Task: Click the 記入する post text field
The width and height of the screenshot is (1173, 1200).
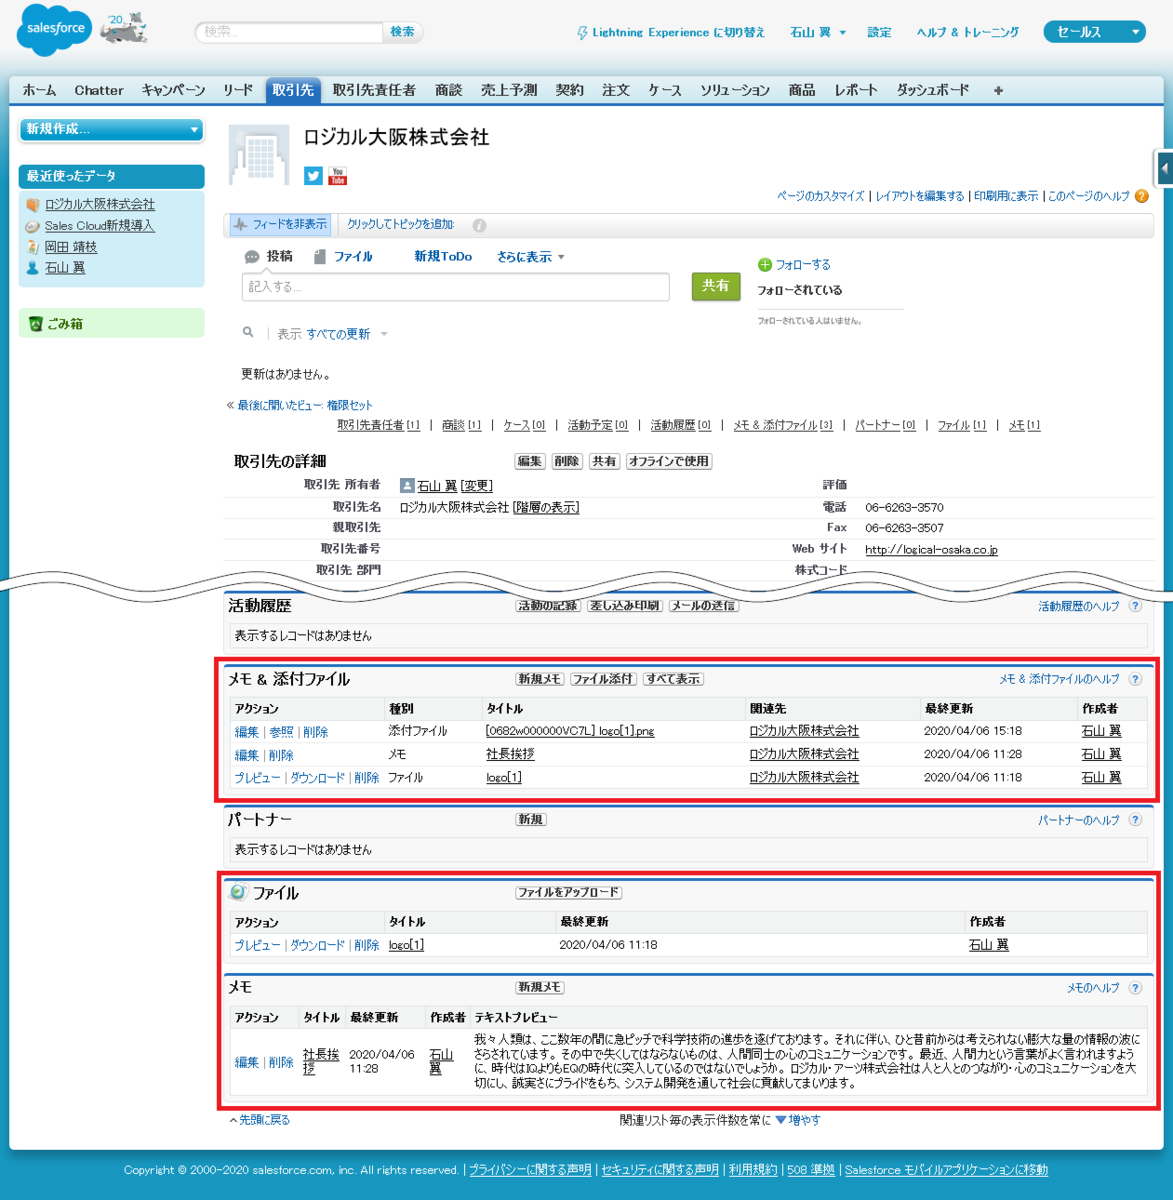Action: click(x=456, y=287)
